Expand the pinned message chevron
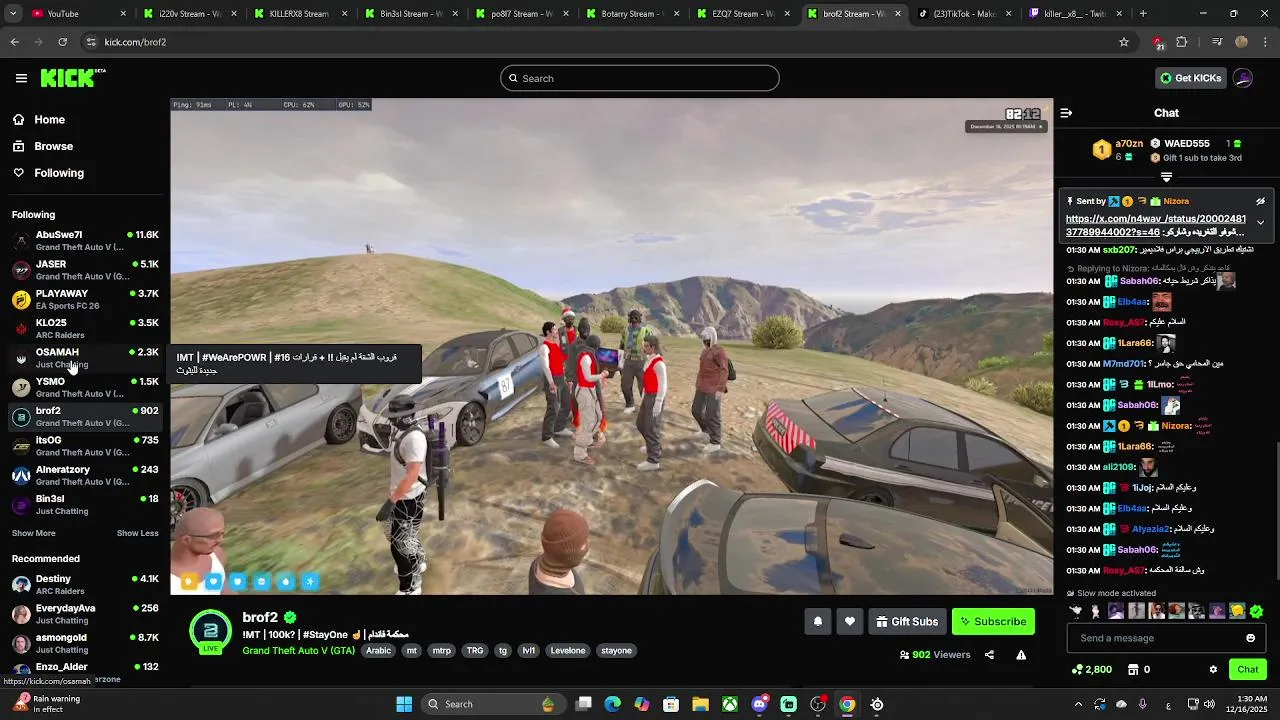This screenshot has width=1280, height=720. click(1260, 223)
